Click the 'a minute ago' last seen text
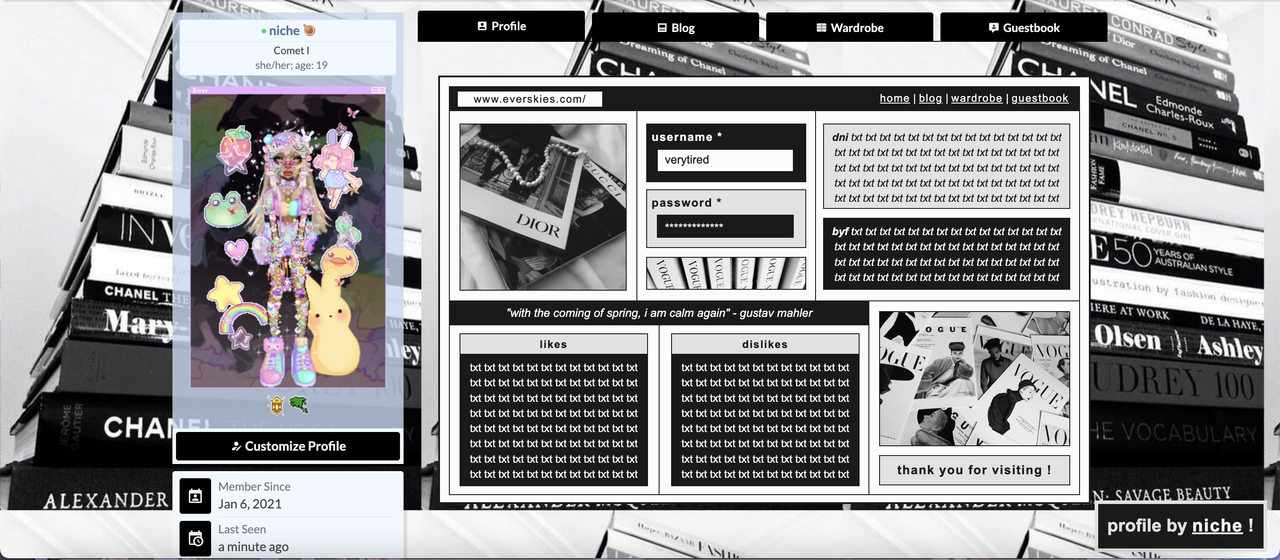1280x560 pixels. [254, 547]
